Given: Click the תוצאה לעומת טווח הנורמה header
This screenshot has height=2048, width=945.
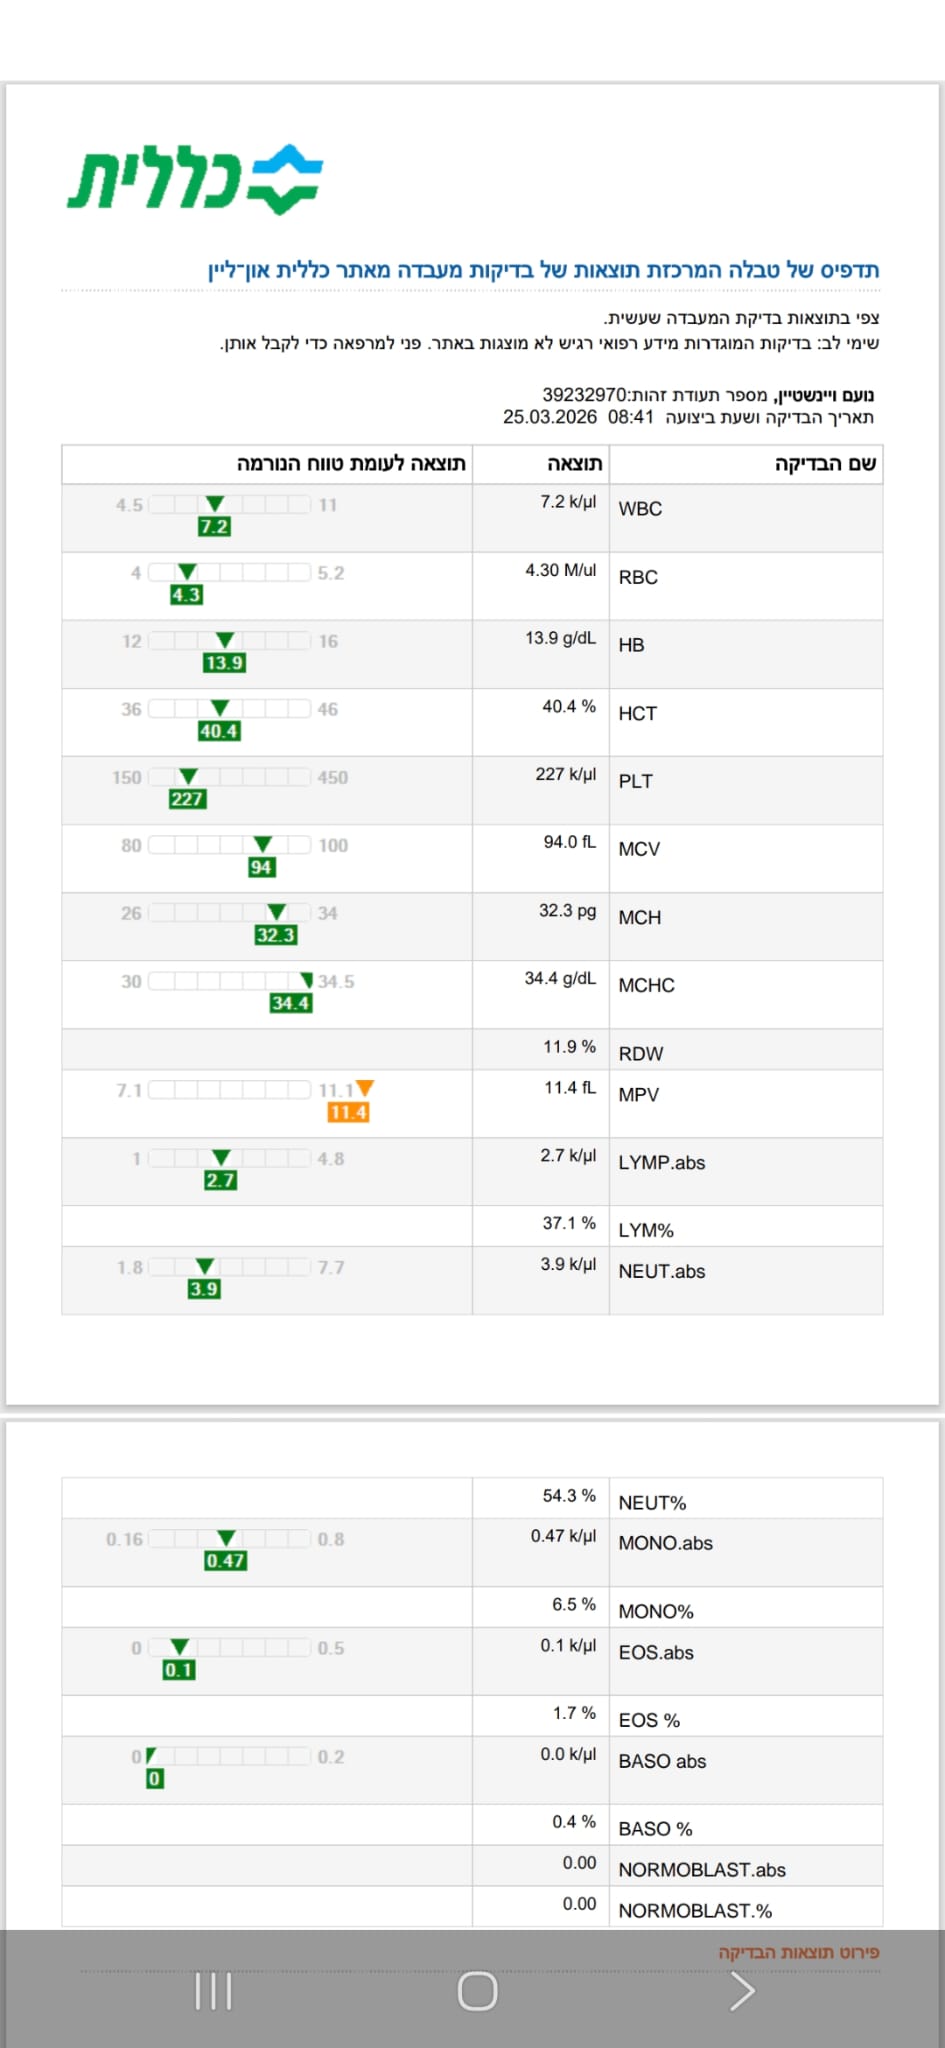Looking at the screenshot, I should click(351, 464).
